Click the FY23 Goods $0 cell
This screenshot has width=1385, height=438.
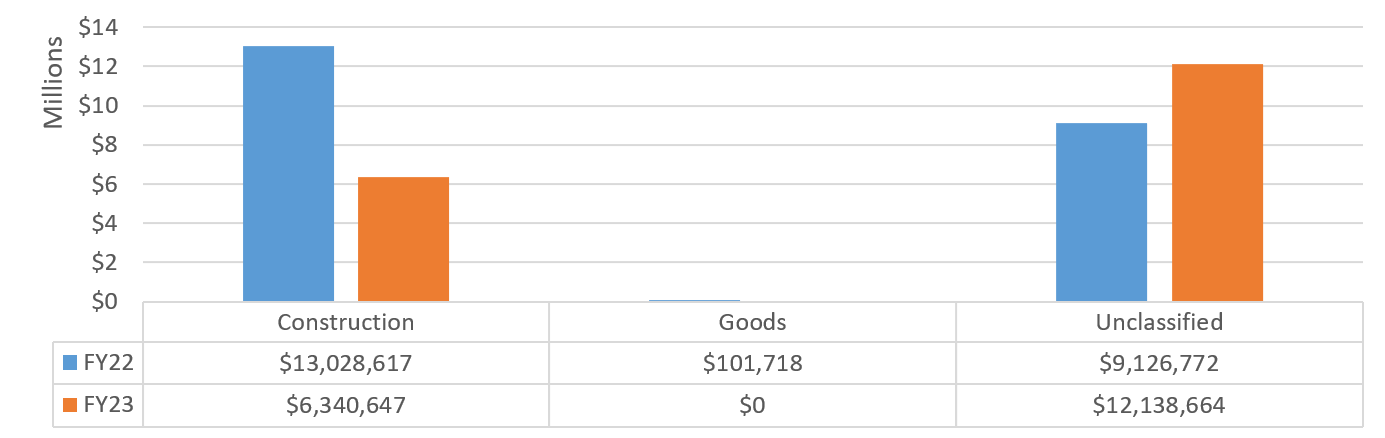tap(752, 406)
